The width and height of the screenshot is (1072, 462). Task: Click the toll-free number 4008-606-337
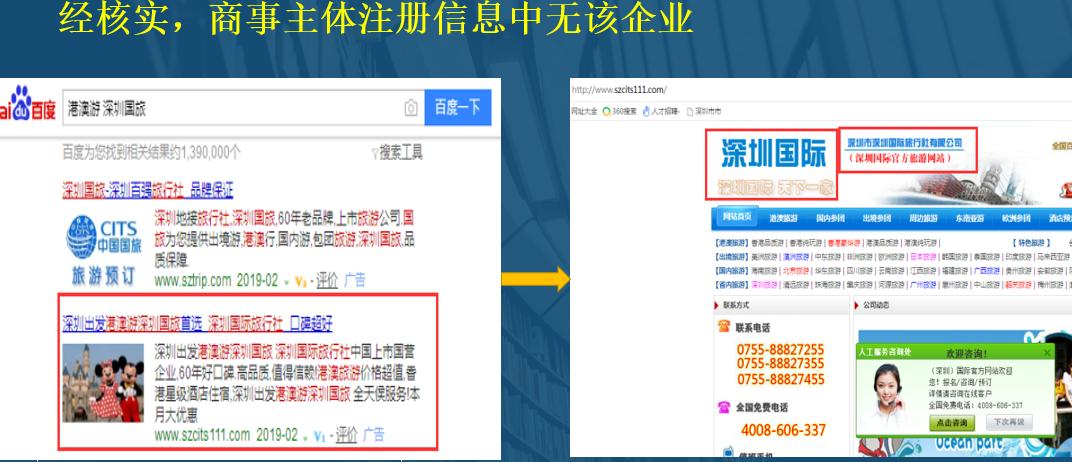coord(783,431)
